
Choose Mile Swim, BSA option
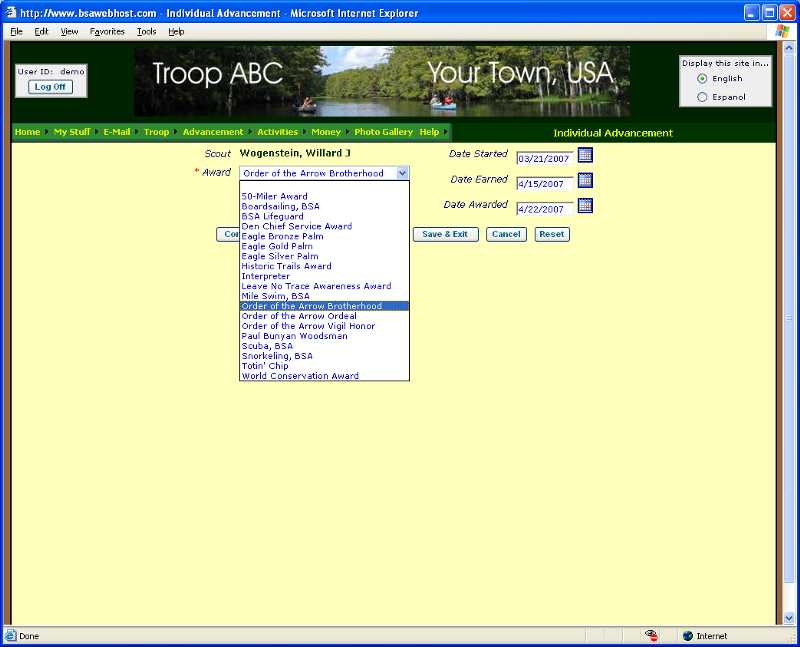coord(324,296)
